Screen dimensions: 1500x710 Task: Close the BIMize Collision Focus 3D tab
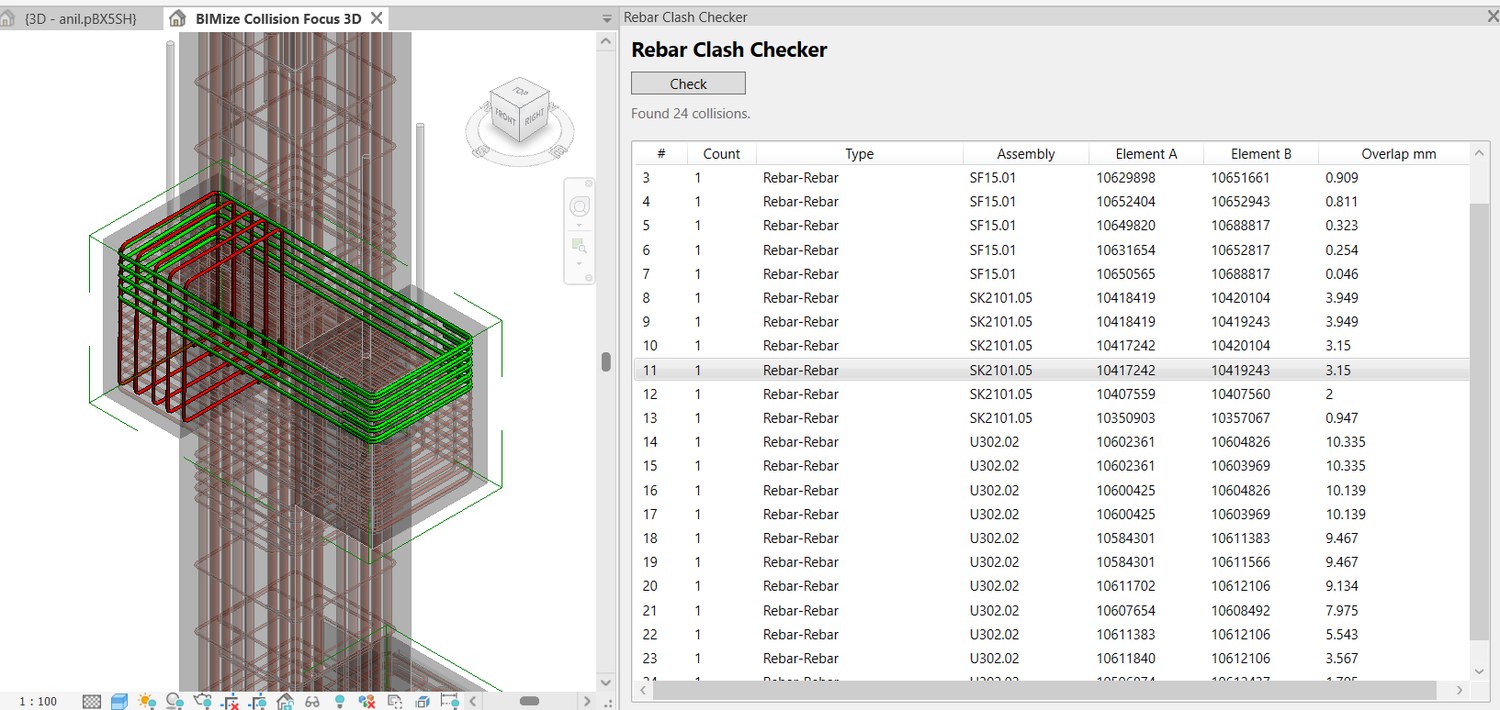coord(376,18)
